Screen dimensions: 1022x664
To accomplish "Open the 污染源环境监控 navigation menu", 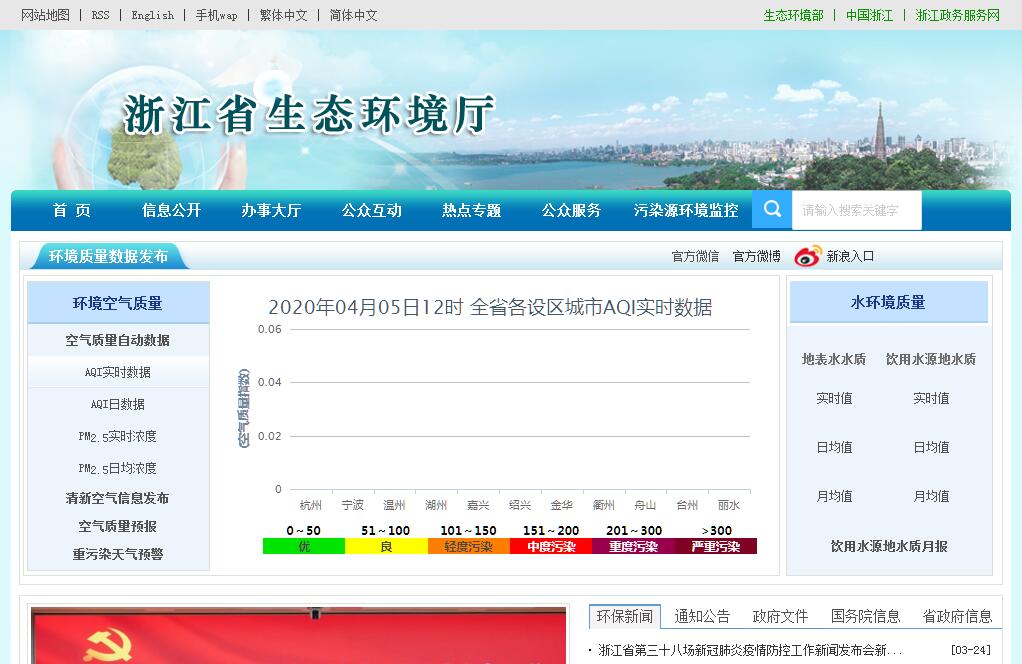I will 686,210.
